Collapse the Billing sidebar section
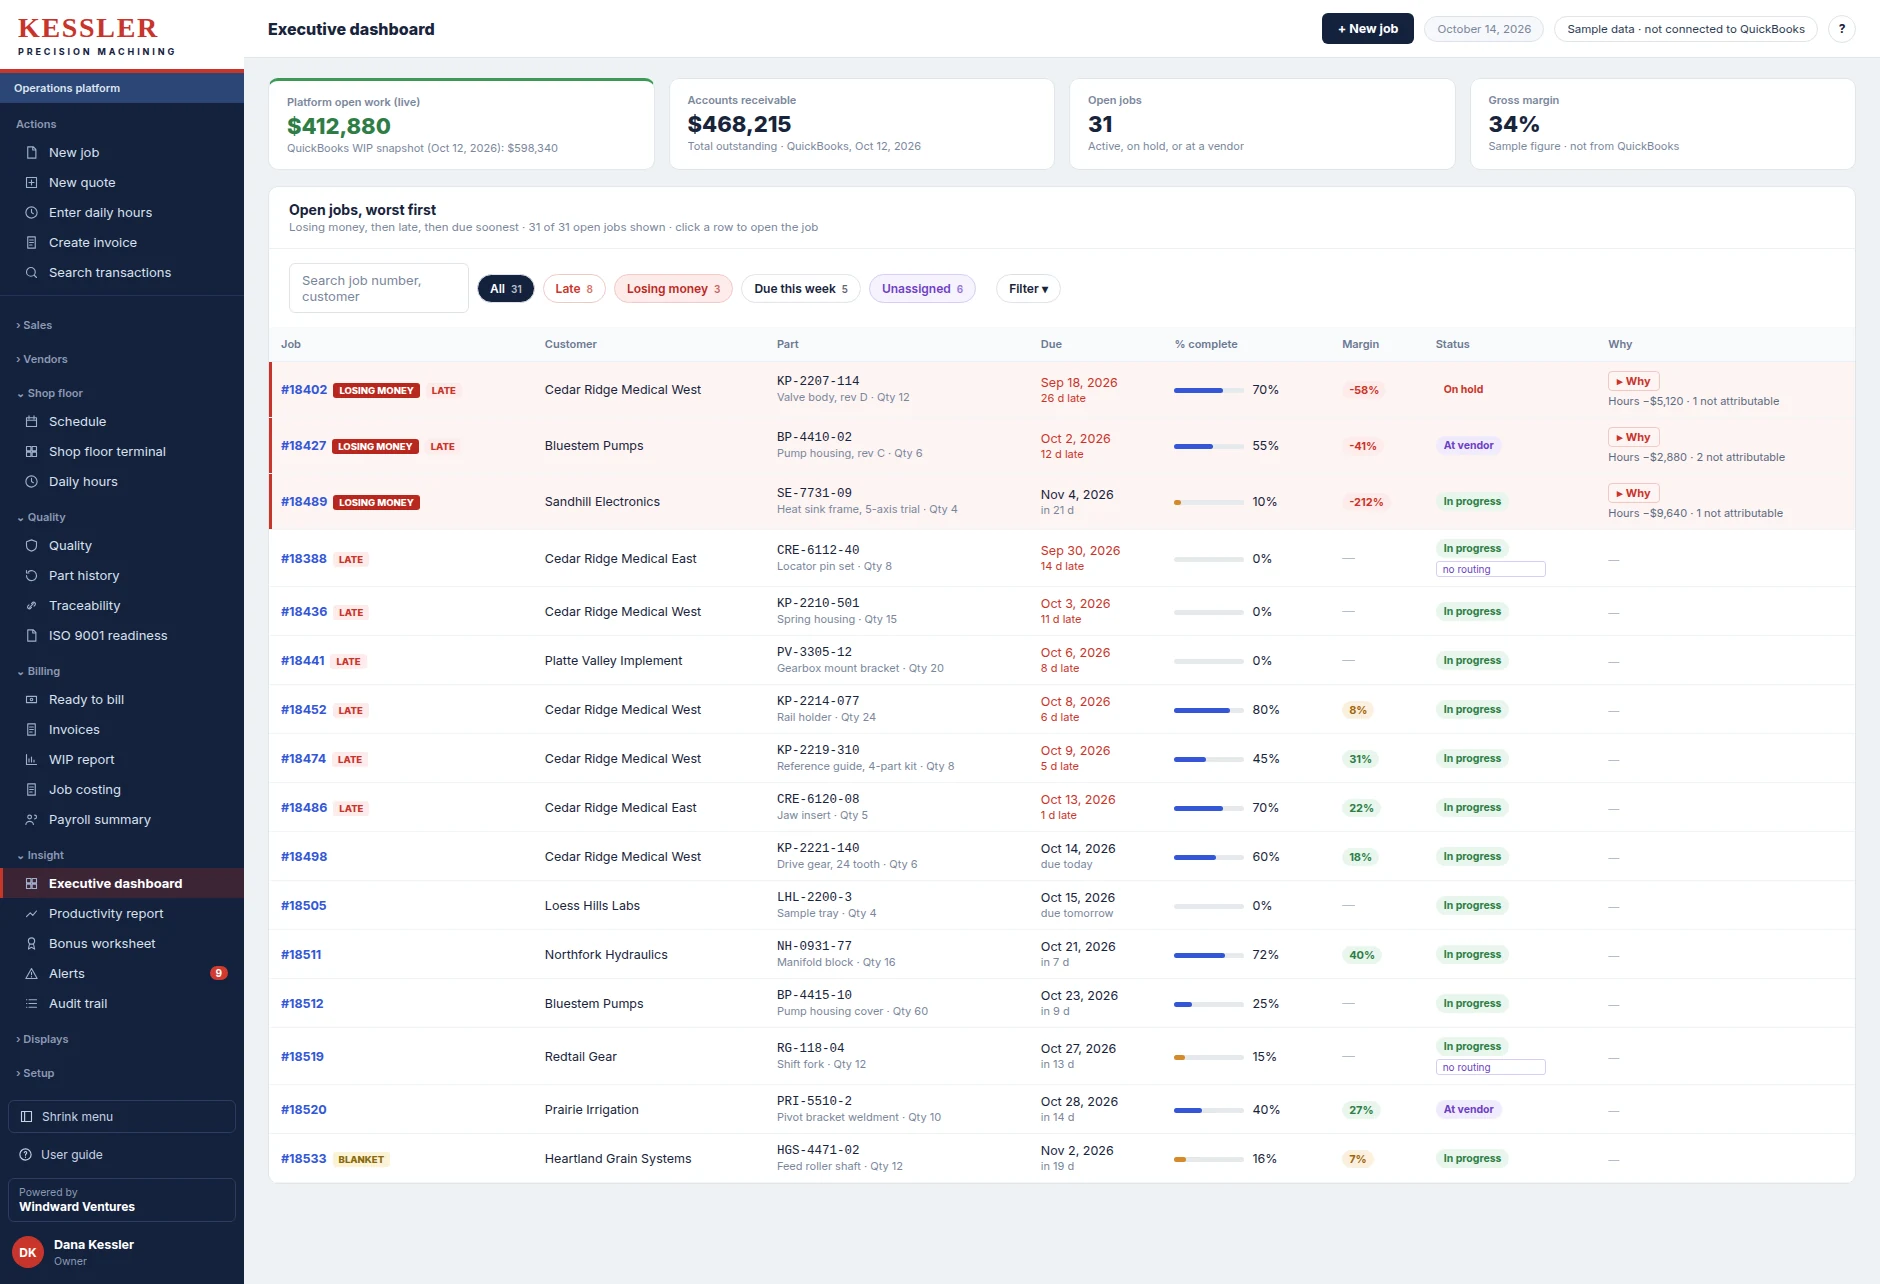Image resolution: width=1880 pixels, height=1284 pixels. click(x=39, y=671)
